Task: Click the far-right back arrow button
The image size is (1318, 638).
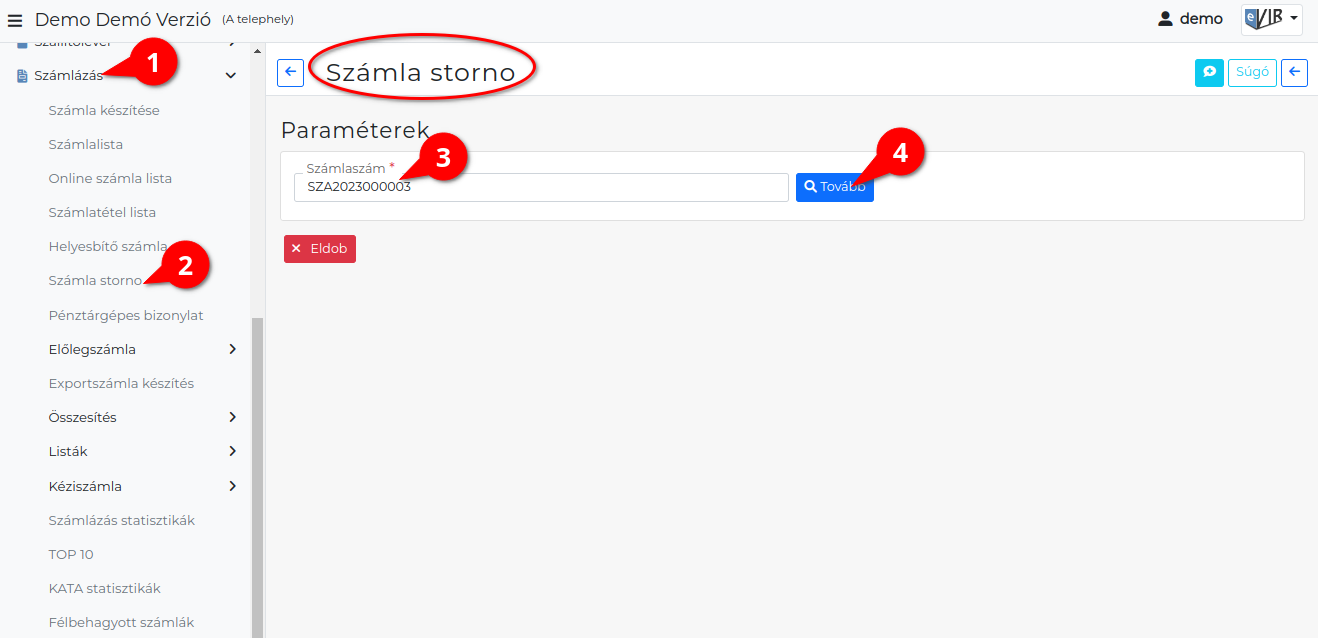Action: tap(1294, 72)
